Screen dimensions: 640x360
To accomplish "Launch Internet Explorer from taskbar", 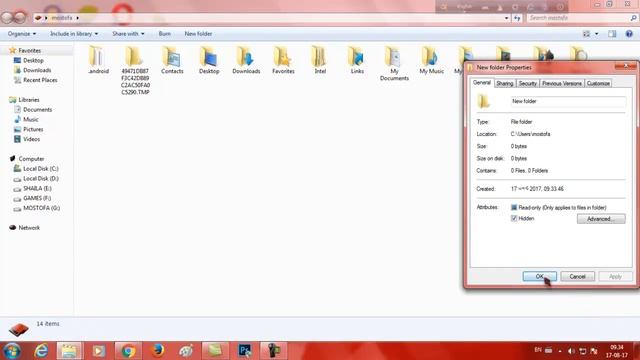I will click(x=41, y=351).
